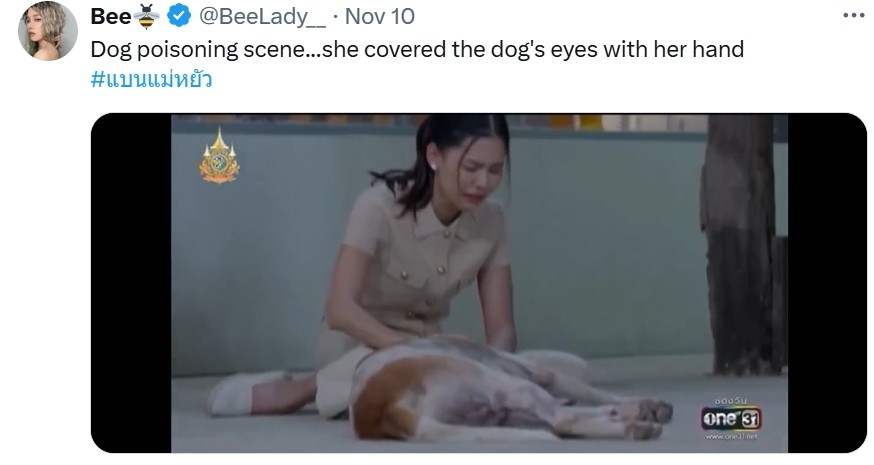The width and height of the screenshot is (874, 465).
Task: Click the www.one31.net text in video
Action: coord(731,437)
